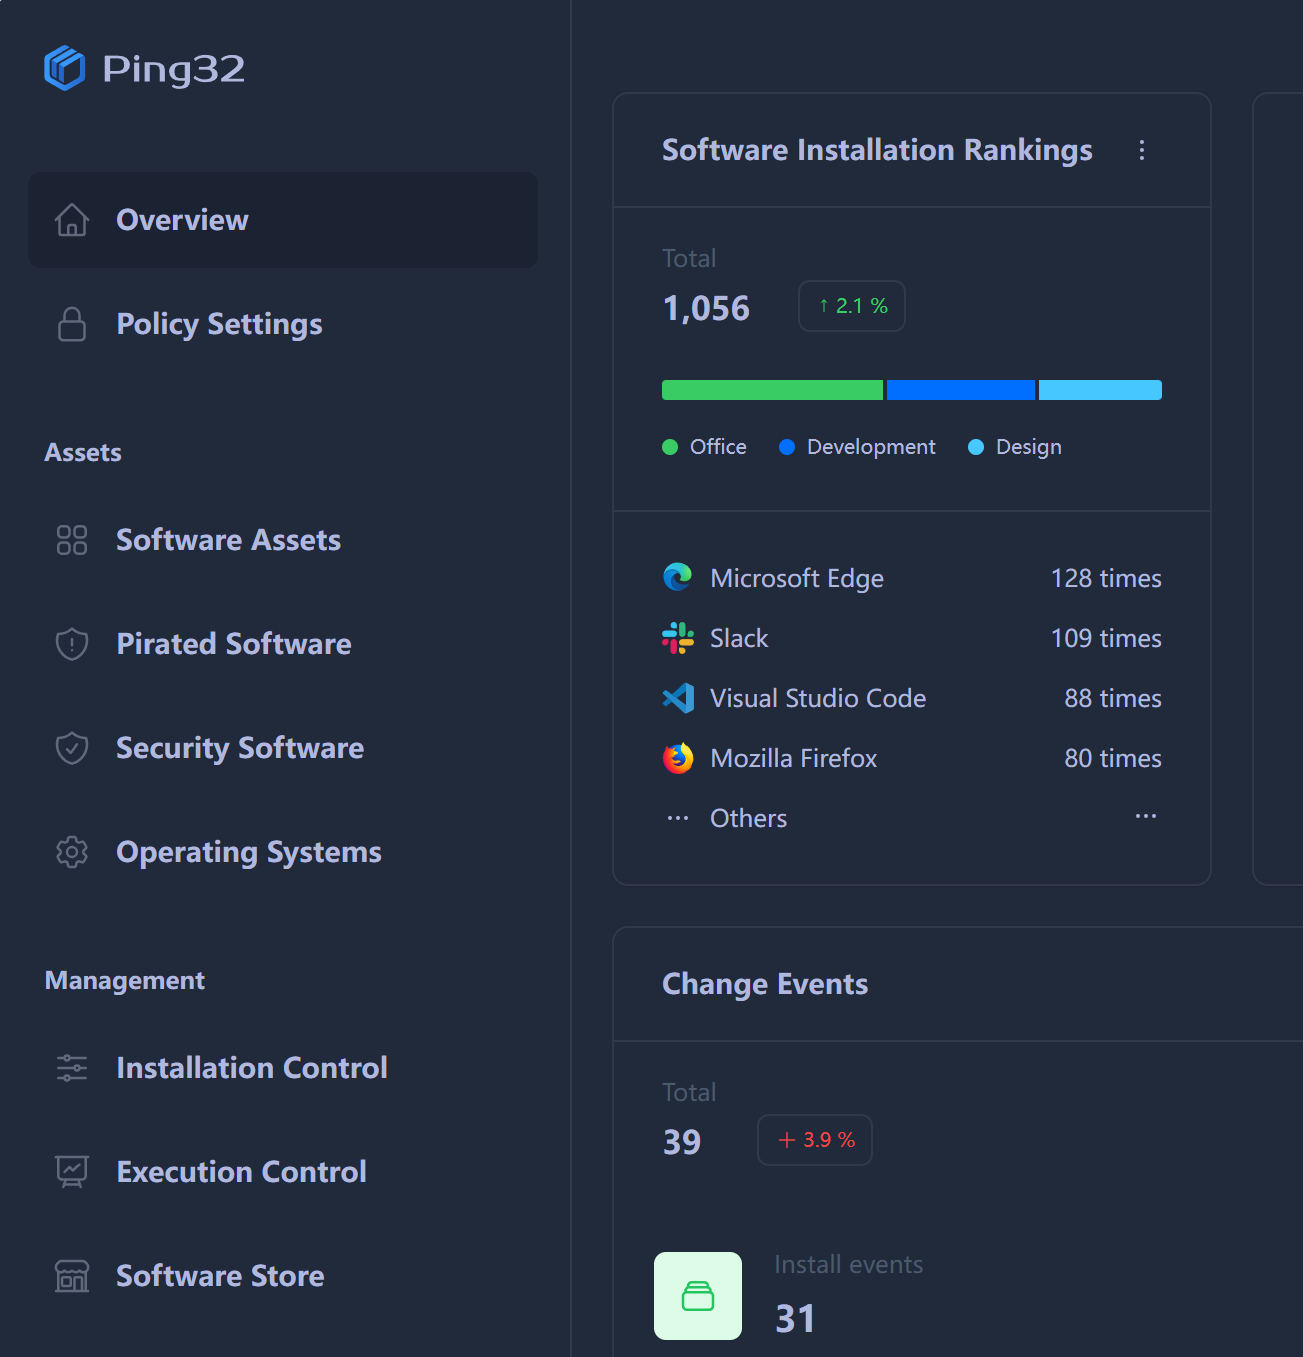The image size is (1303, 1357).
Task: Click the Operating Systems gear icon
Action: [72, 852]
